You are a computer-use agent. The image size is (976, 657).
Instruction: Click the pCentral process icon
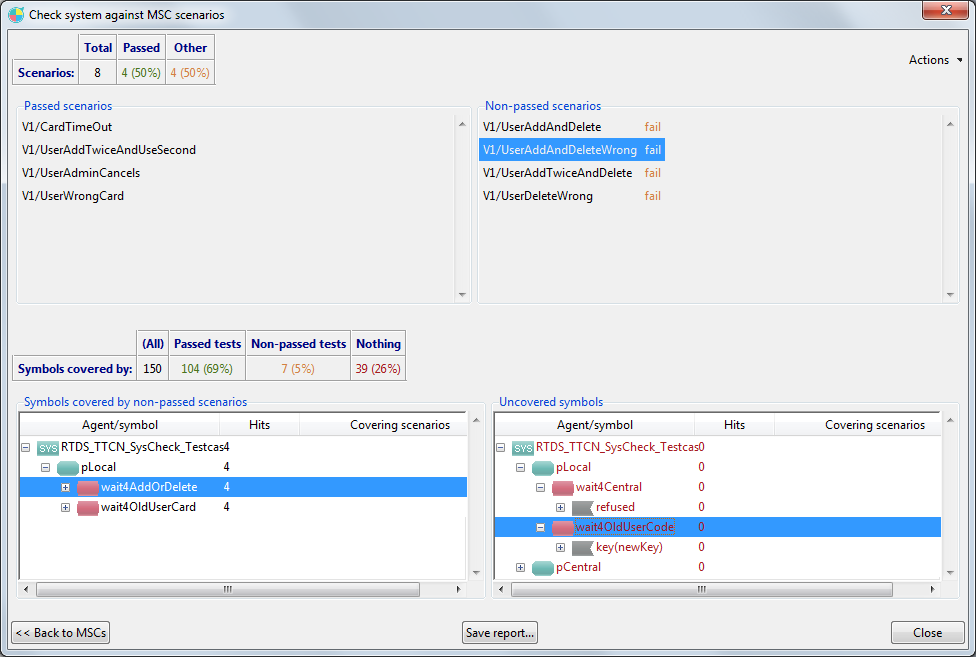(x=543, y=568)
